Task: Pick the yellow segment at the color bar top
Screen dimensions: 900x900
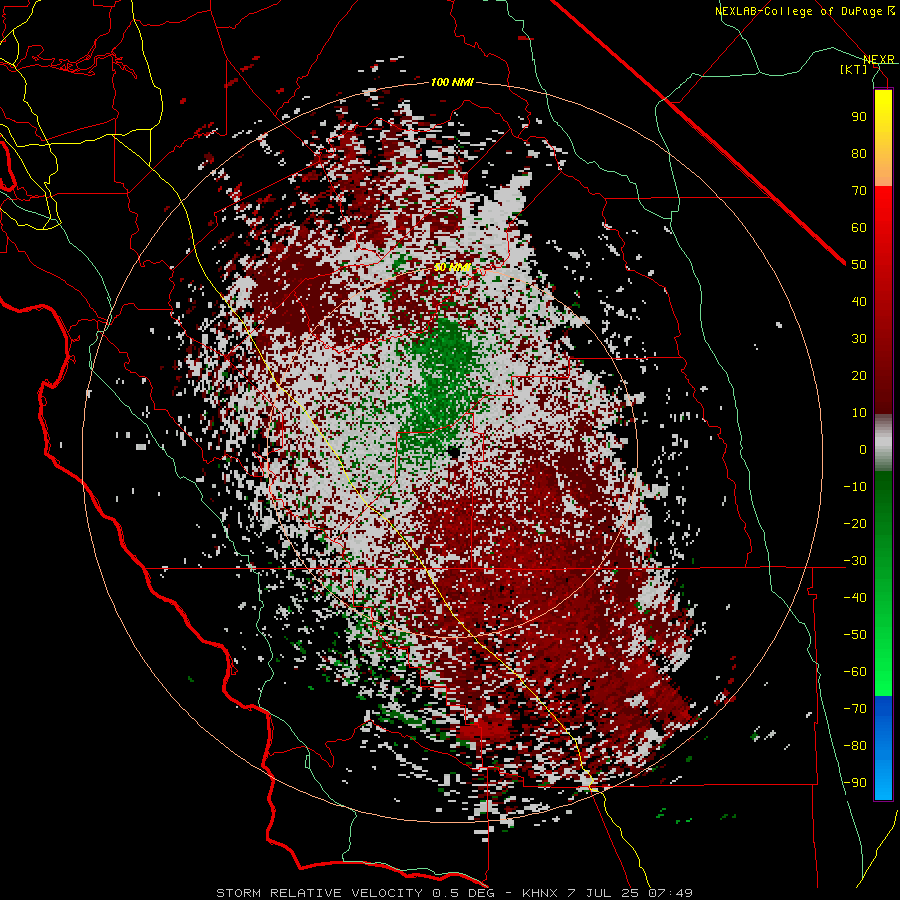Action: point(883,112)
